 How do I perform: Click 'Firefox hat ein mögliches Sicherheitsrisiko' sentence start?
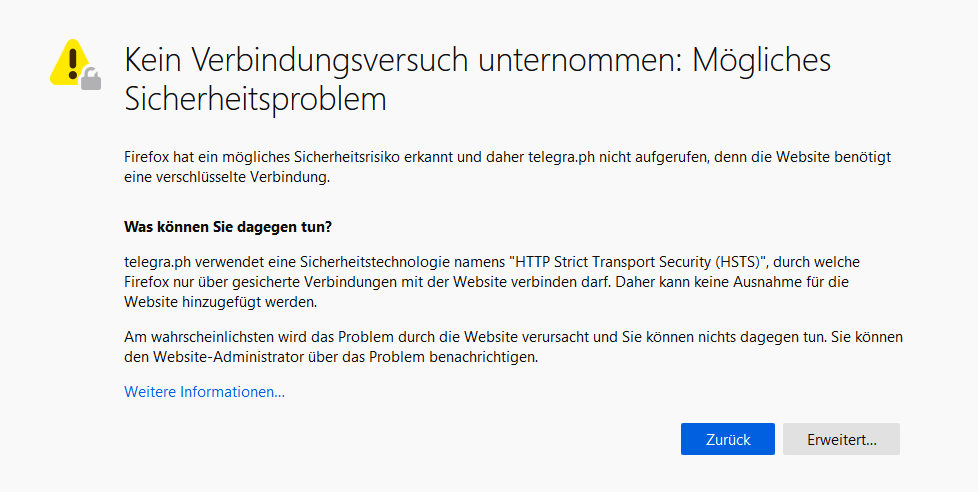click(262, 157)
